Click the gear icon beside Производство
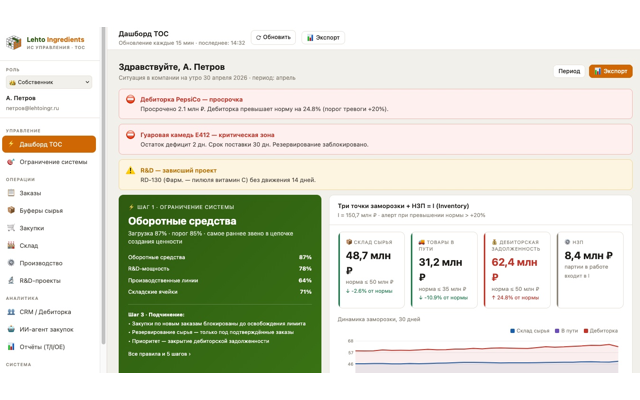The width and height of the screenshot is (640, 400). click(11, 263)
